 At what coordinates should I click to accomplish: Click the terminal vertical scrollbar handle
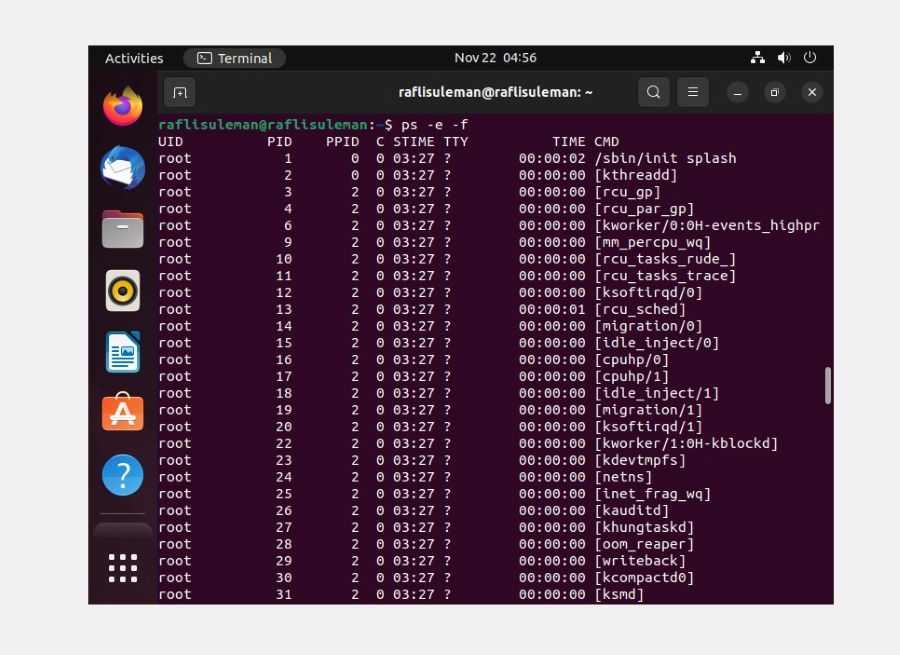[x=828, y=385]
